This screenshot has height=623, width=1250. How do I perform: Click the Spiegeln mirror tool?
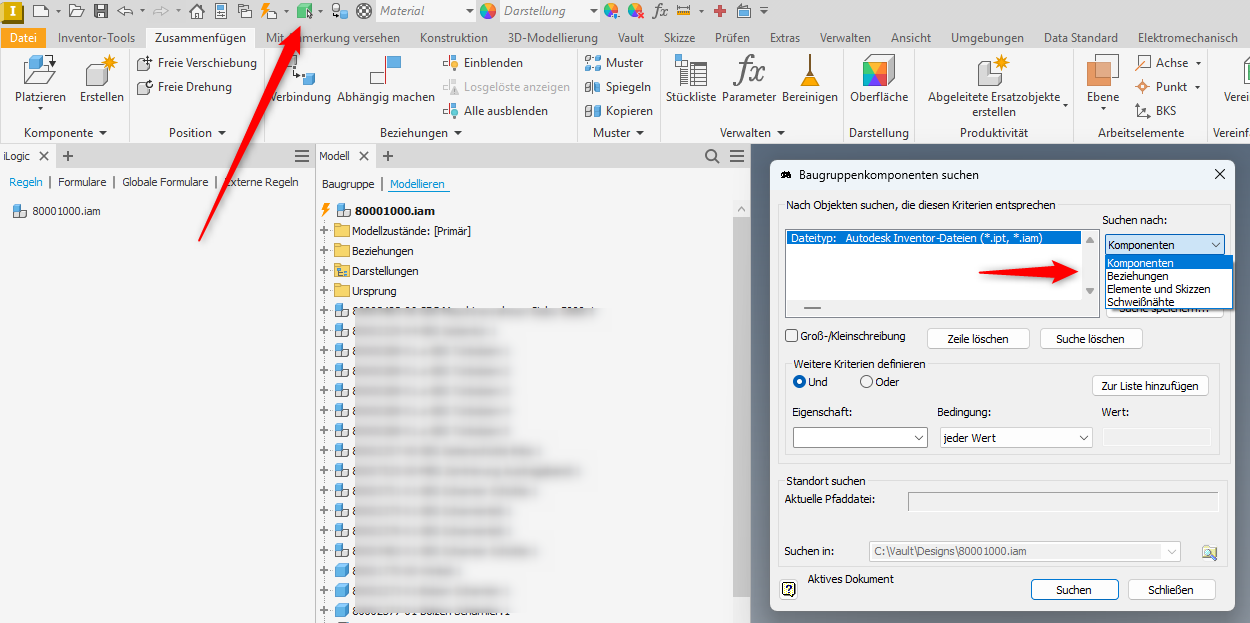618,87
